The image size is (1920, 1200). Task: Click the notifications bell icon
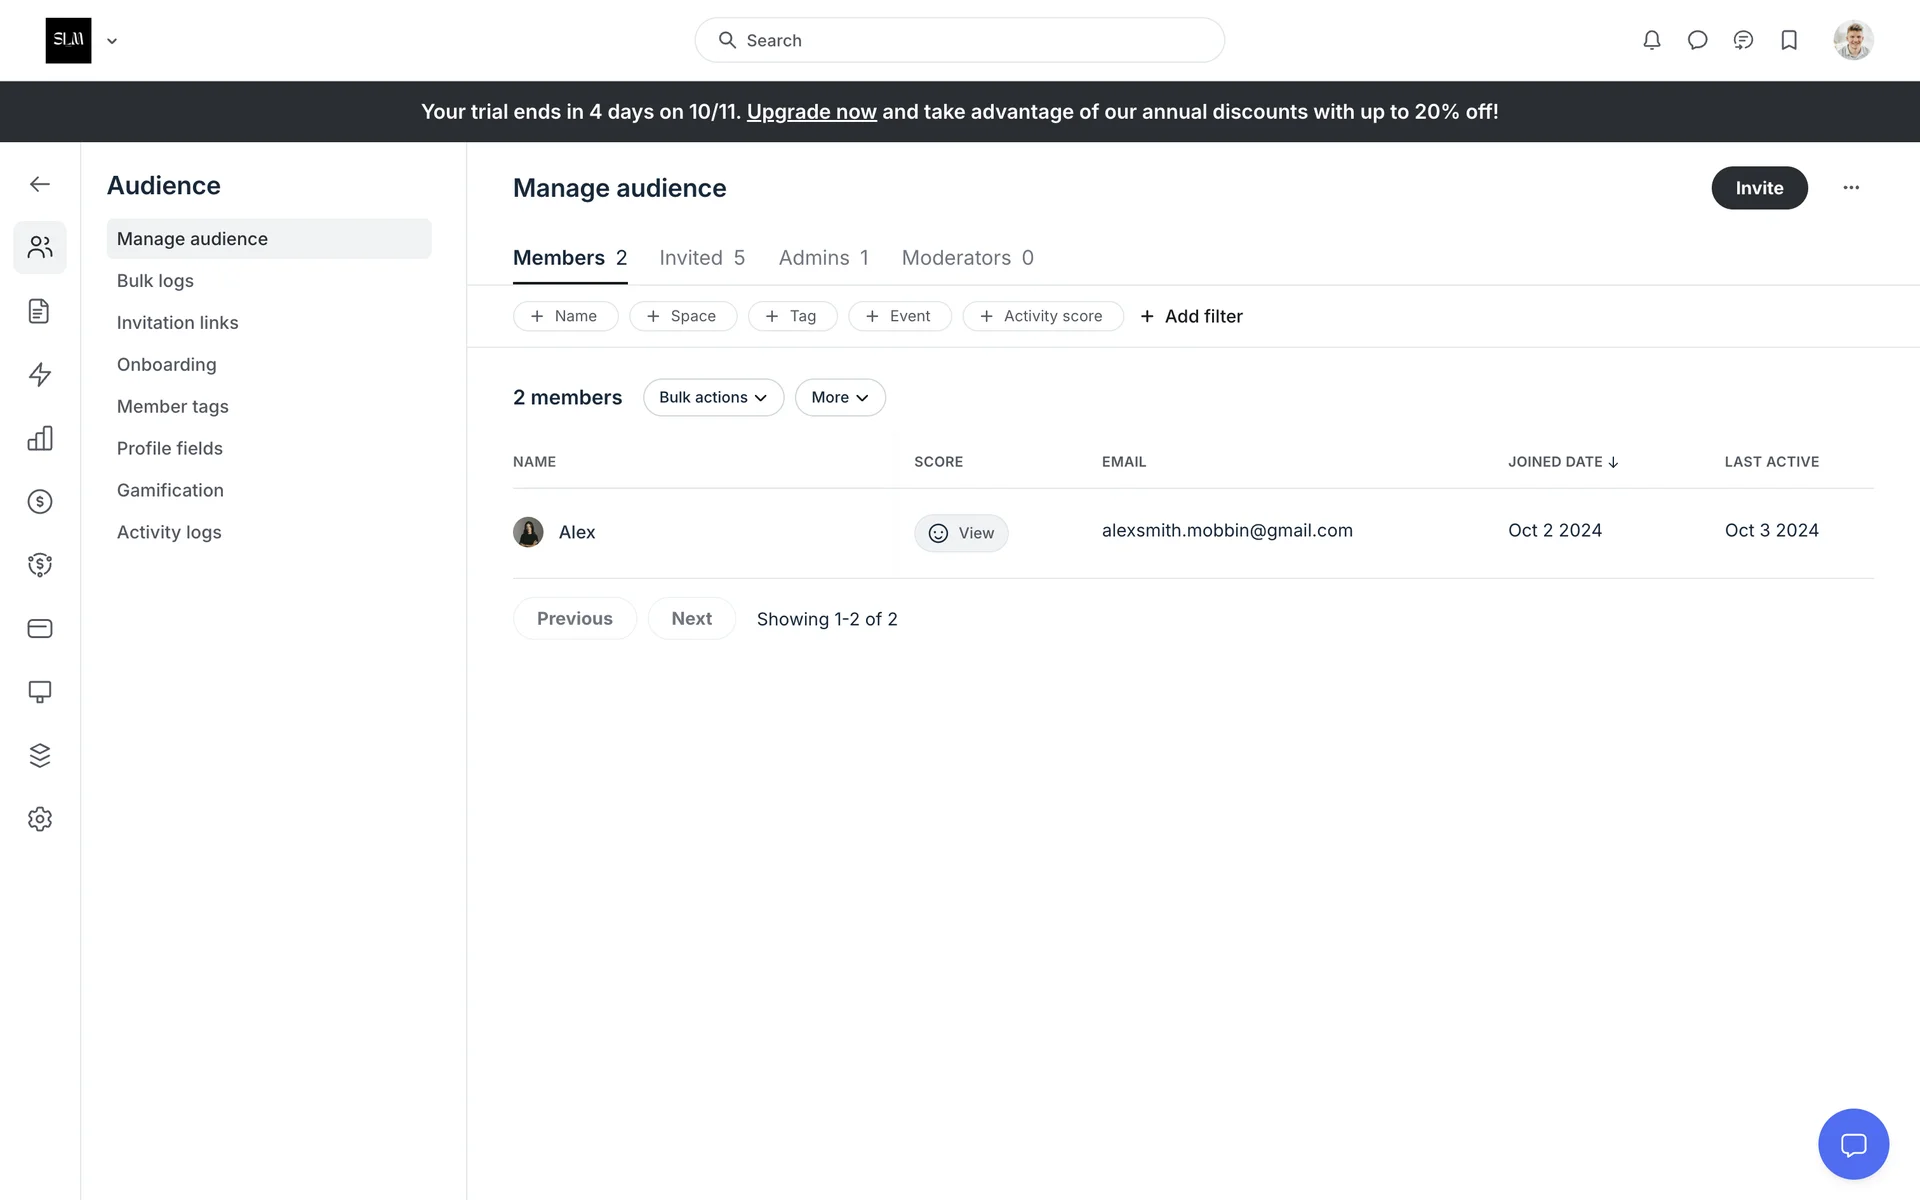pos(1651,40)
